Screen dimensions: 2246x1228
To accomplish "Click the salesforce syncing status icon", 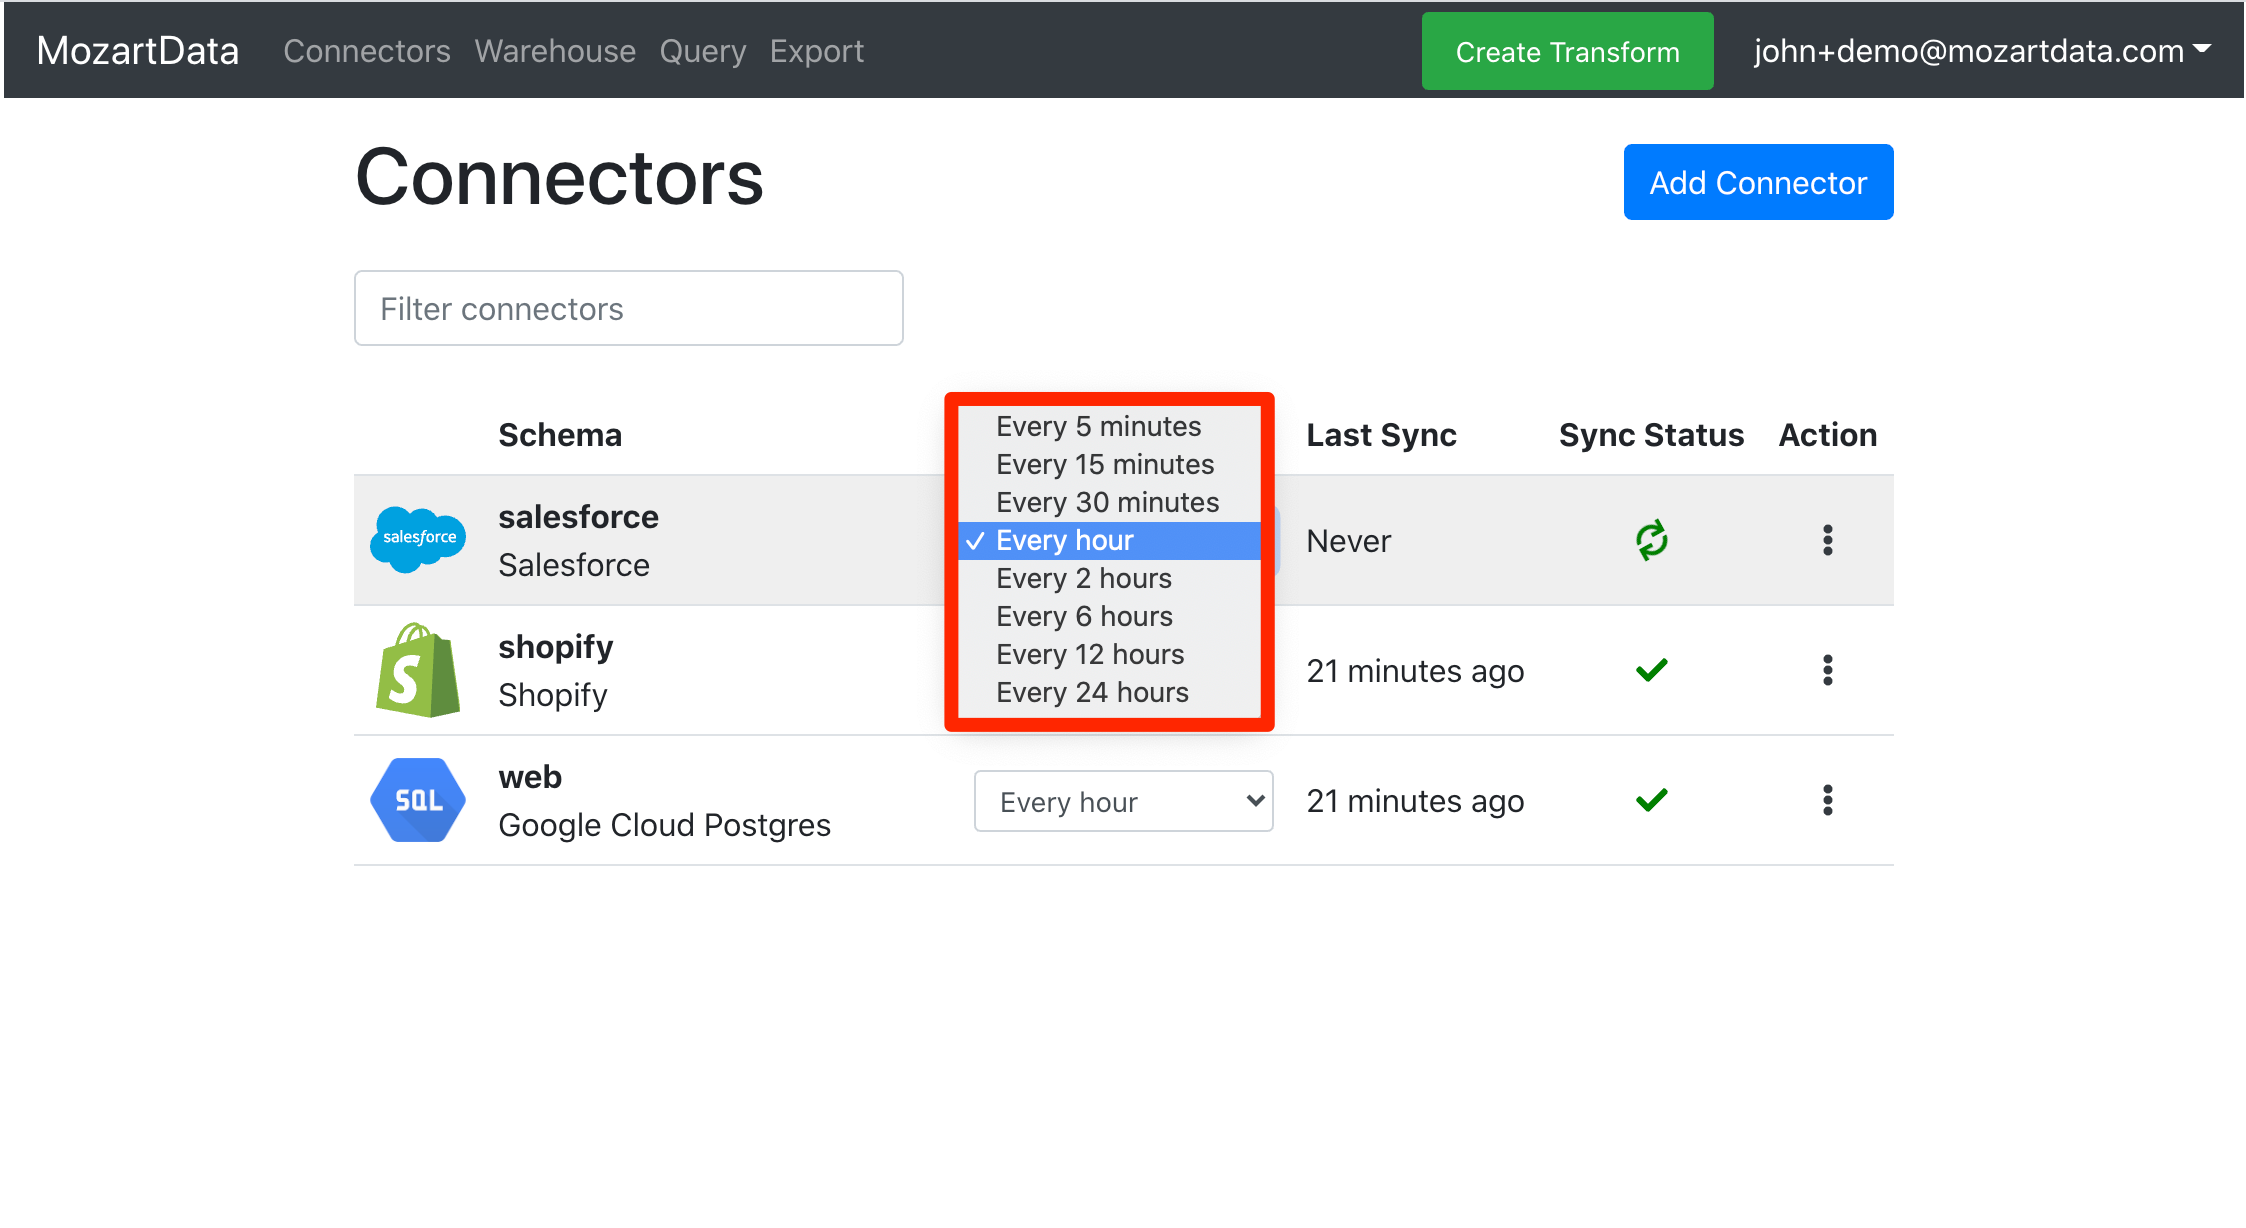I will [1652, 540].
